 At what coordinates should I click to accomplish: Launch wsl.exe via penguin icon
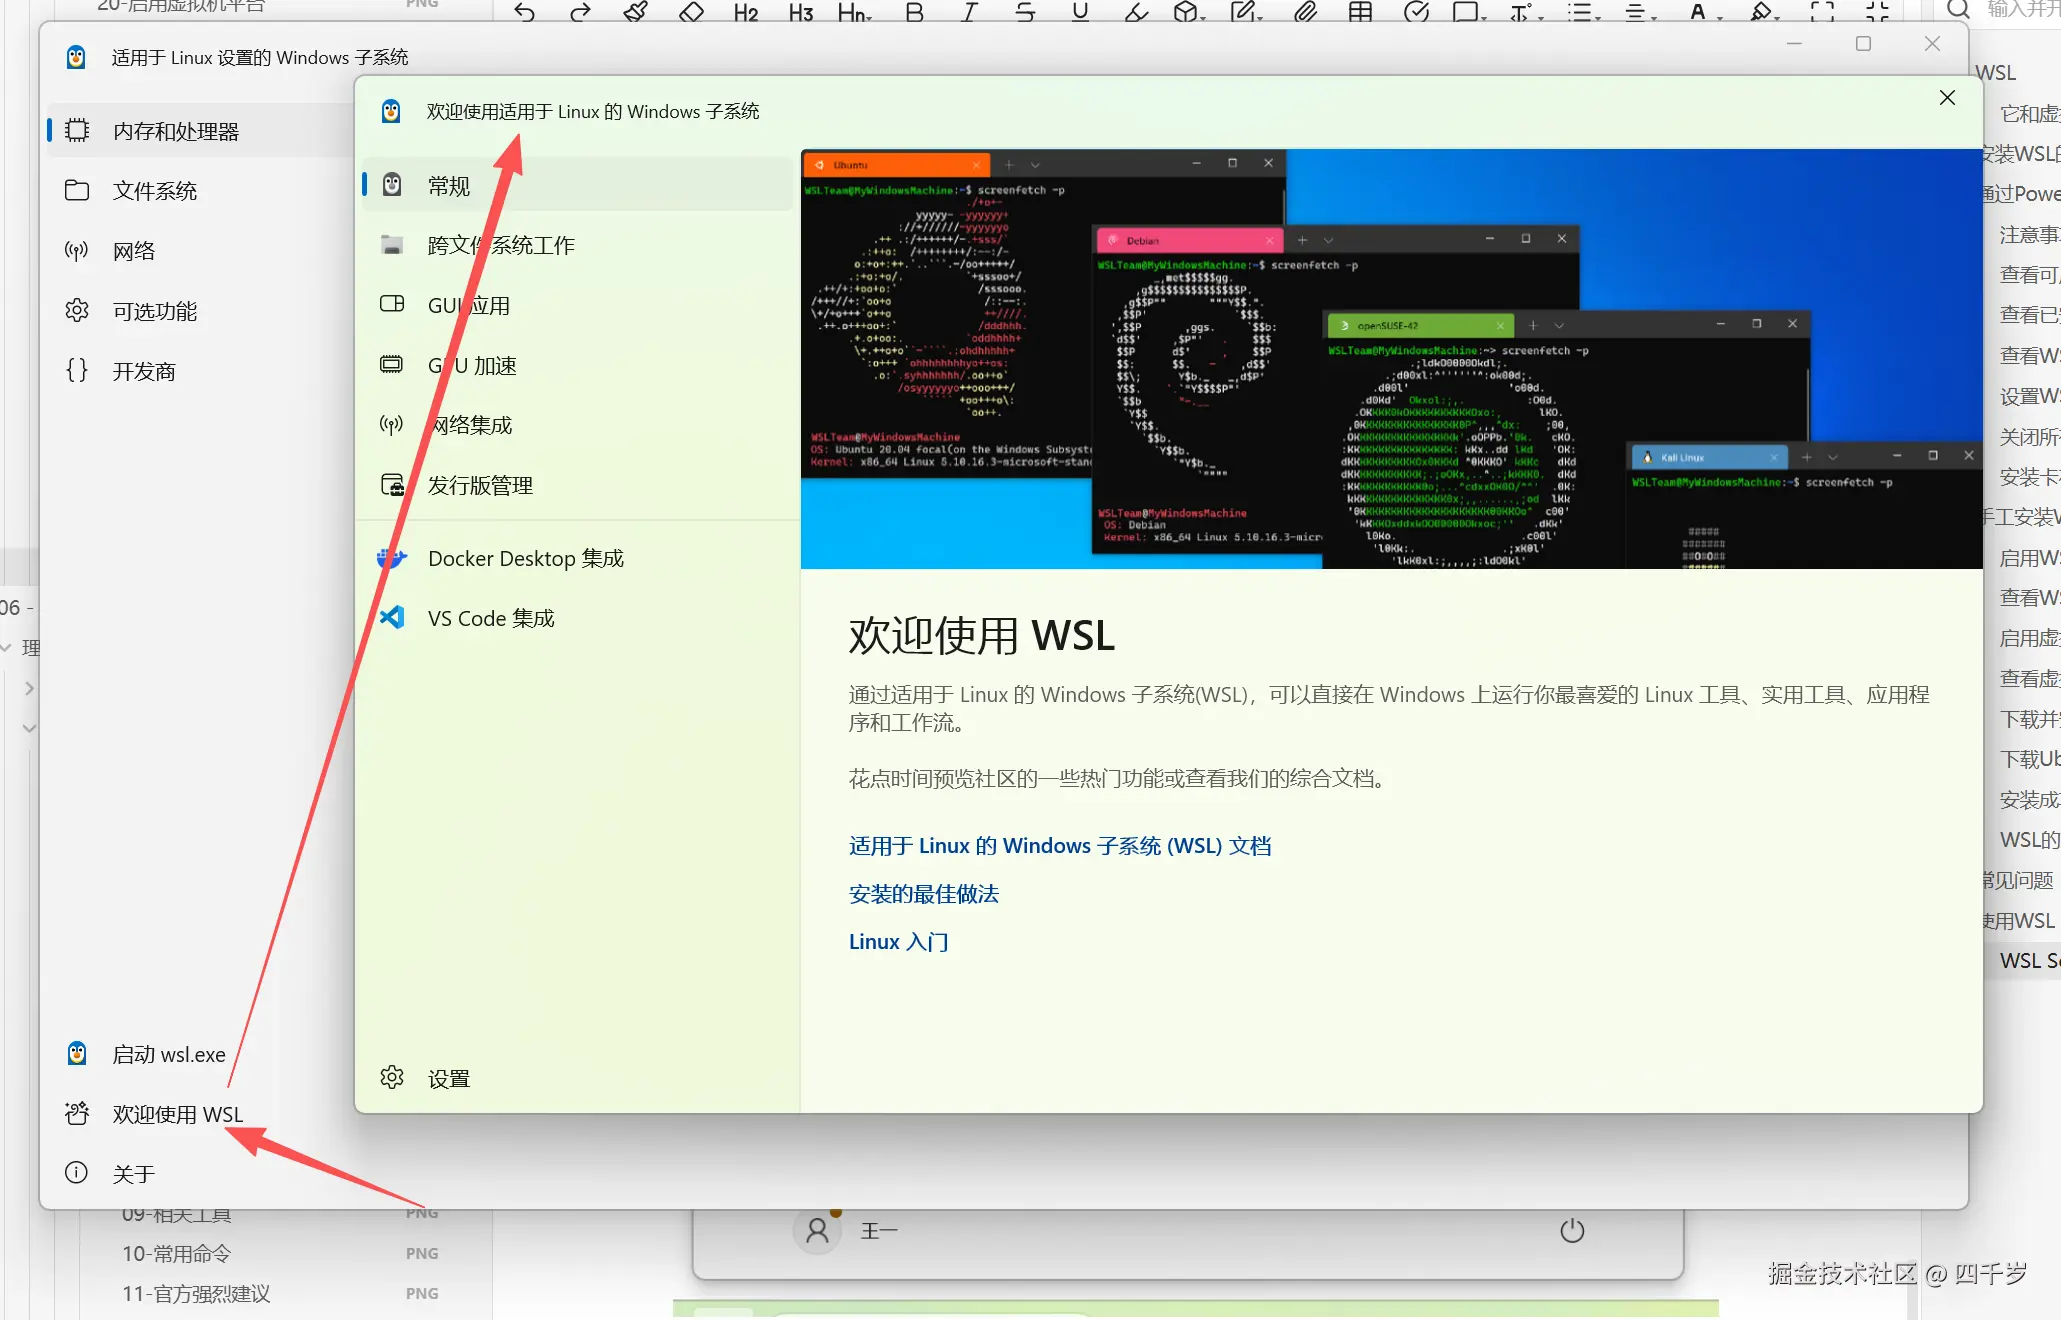tap(77, 1053)
